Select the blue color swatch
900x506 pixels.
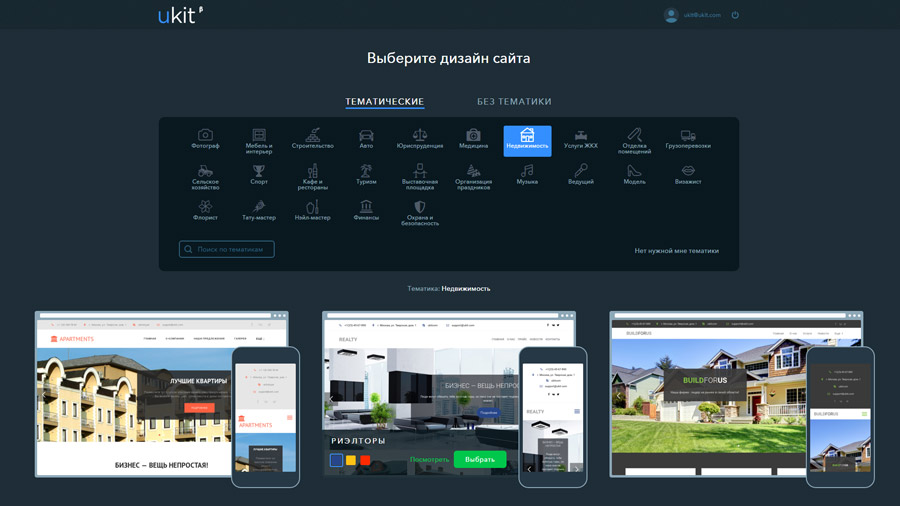[x=337, y=460]
